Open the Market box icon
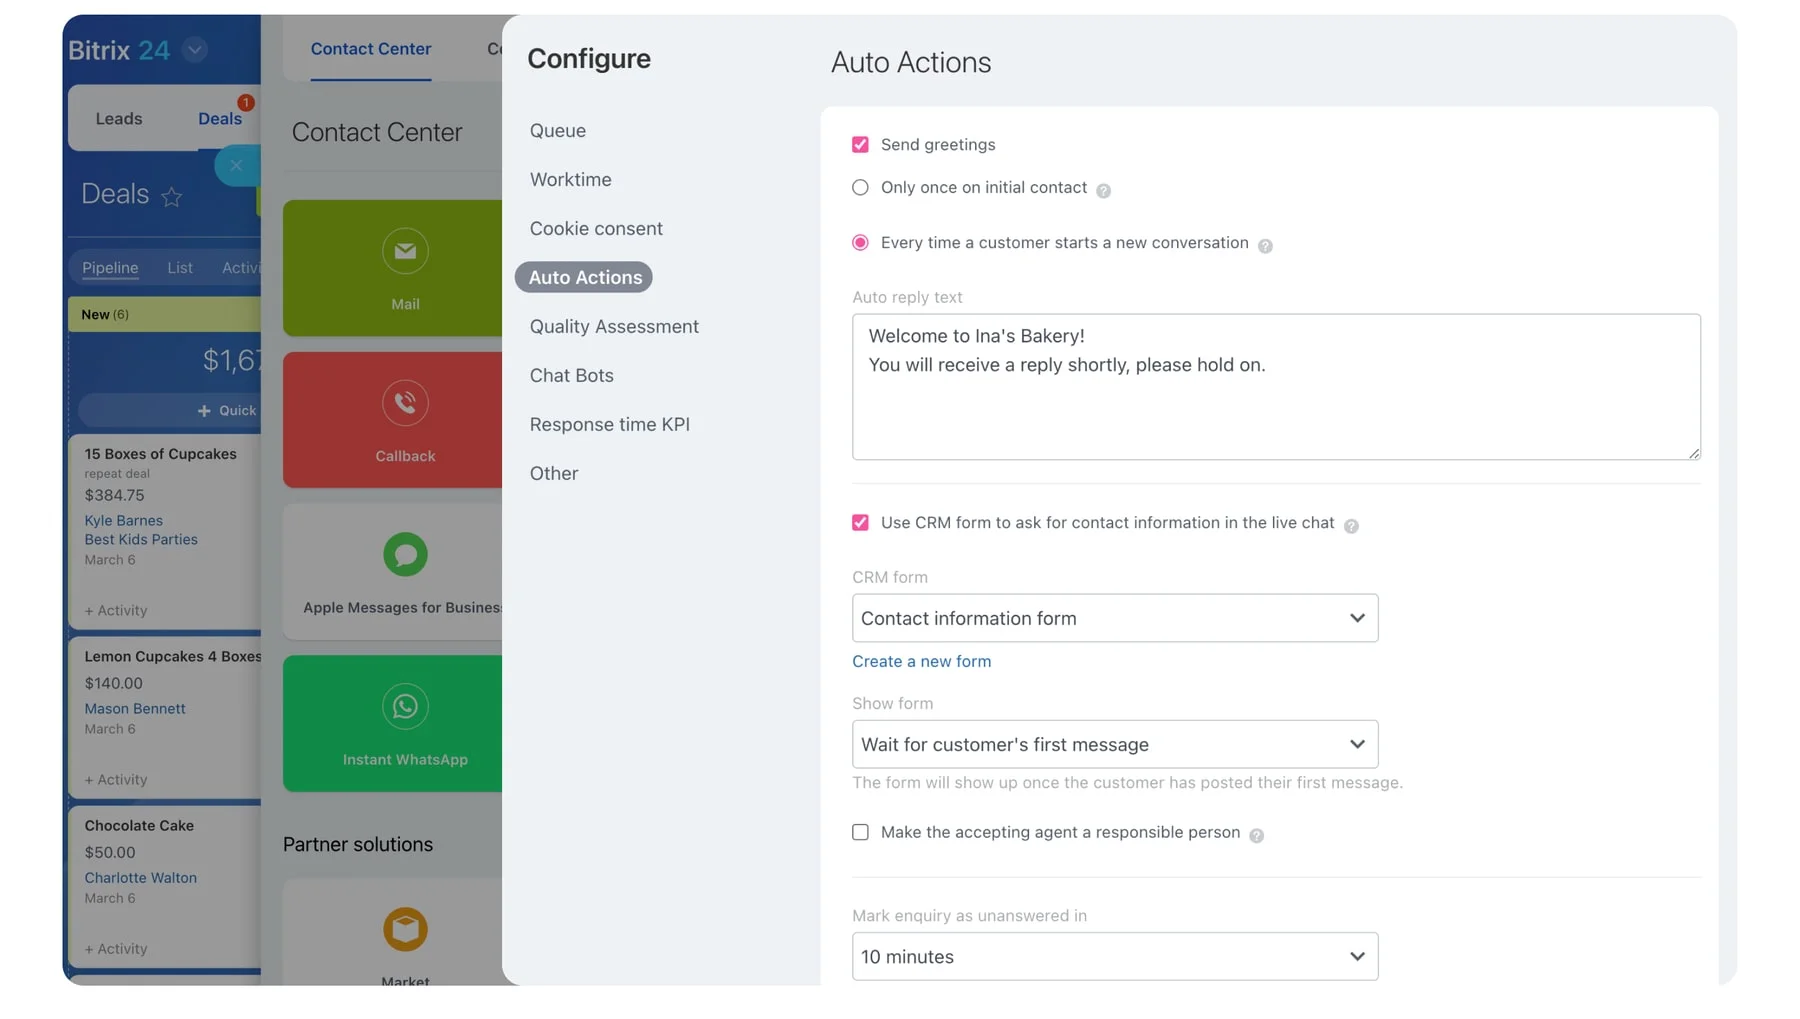Screen dimensions: 1800x1019 point(405,929)
